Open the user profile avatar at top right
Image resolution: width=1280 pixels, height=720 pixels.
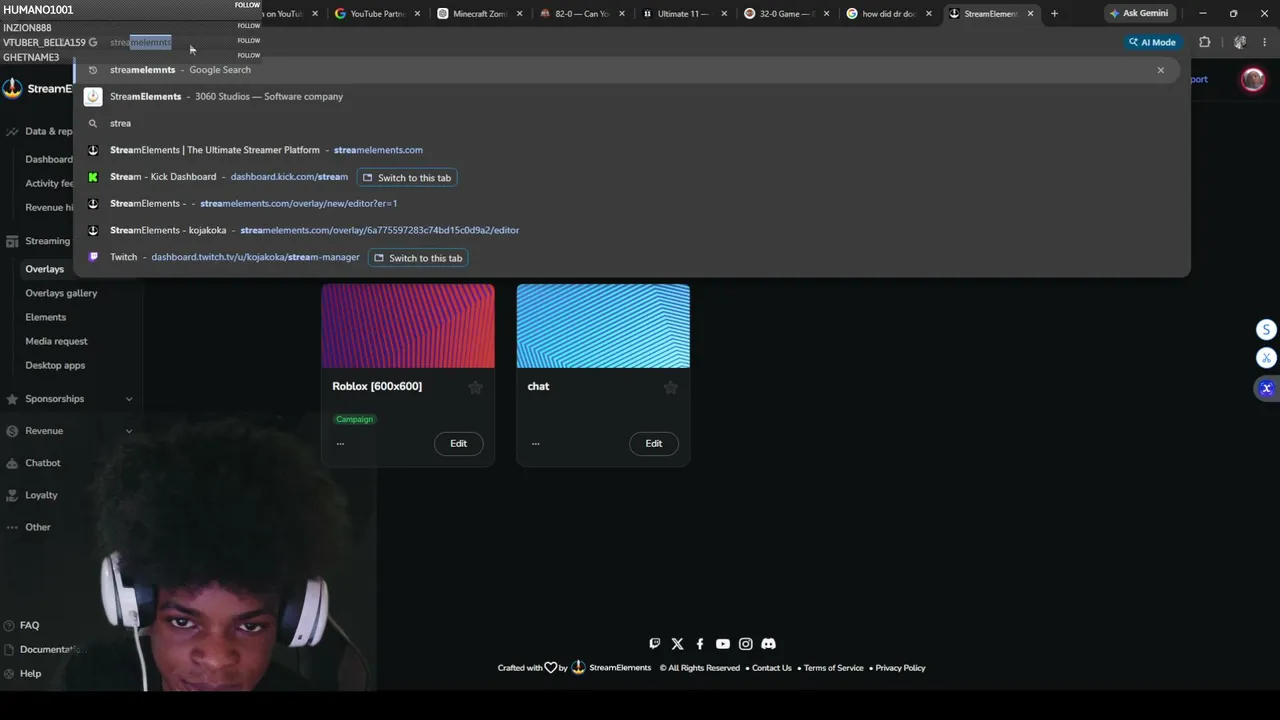click(x=1253, y=79)
